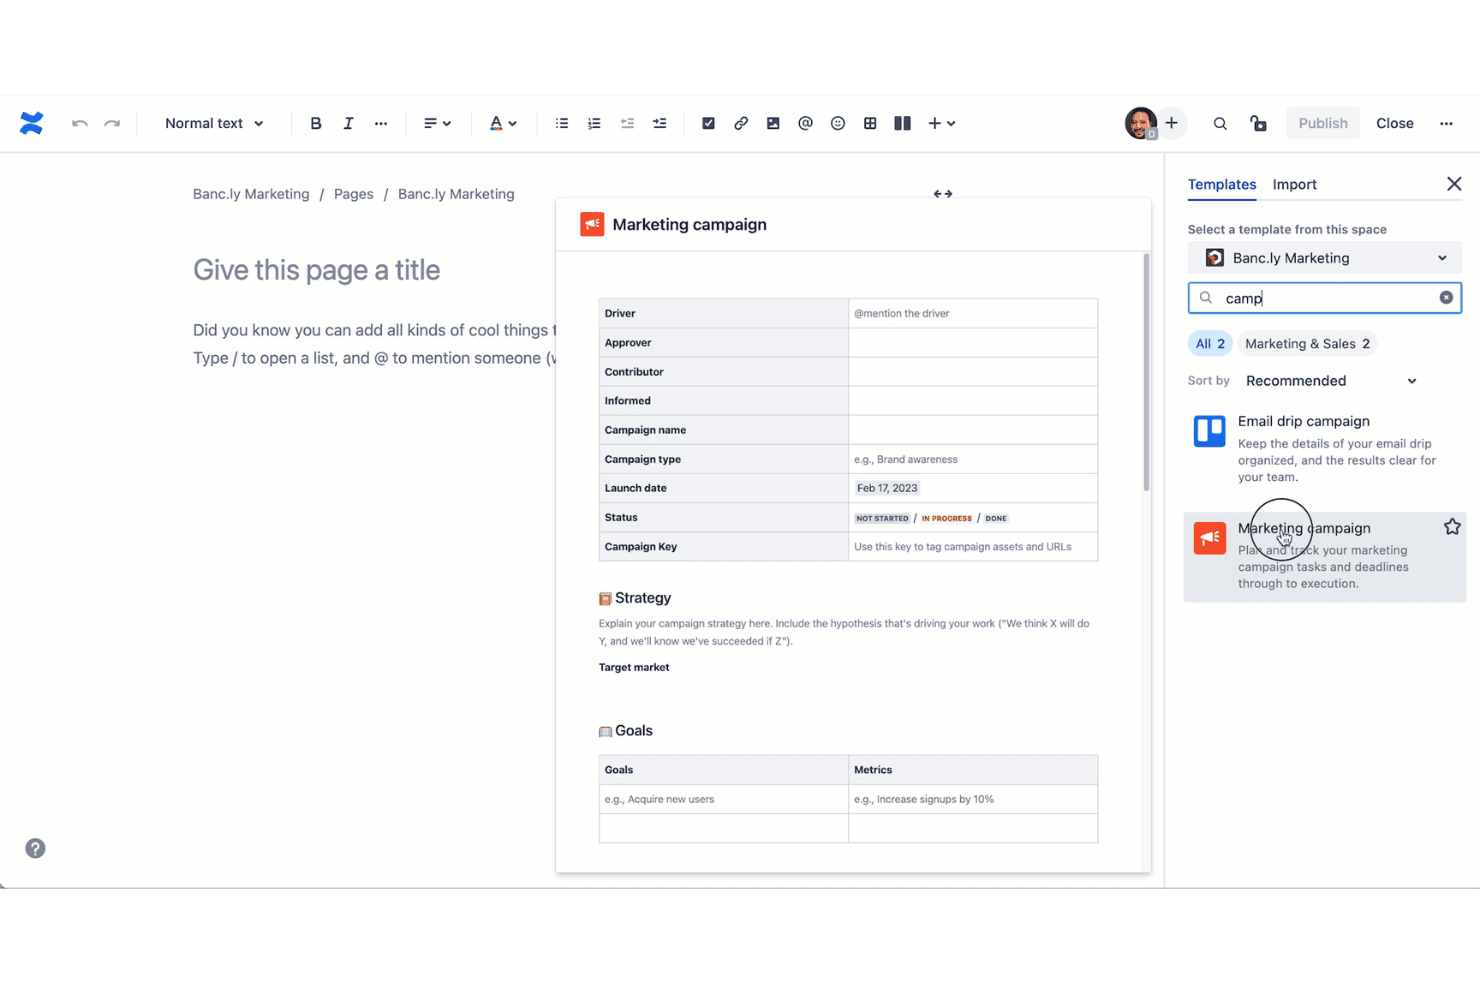Insert a bullet list
The height and width of the screenshot is (987, 1480).
pyautogui.click(x=562, y=123)
